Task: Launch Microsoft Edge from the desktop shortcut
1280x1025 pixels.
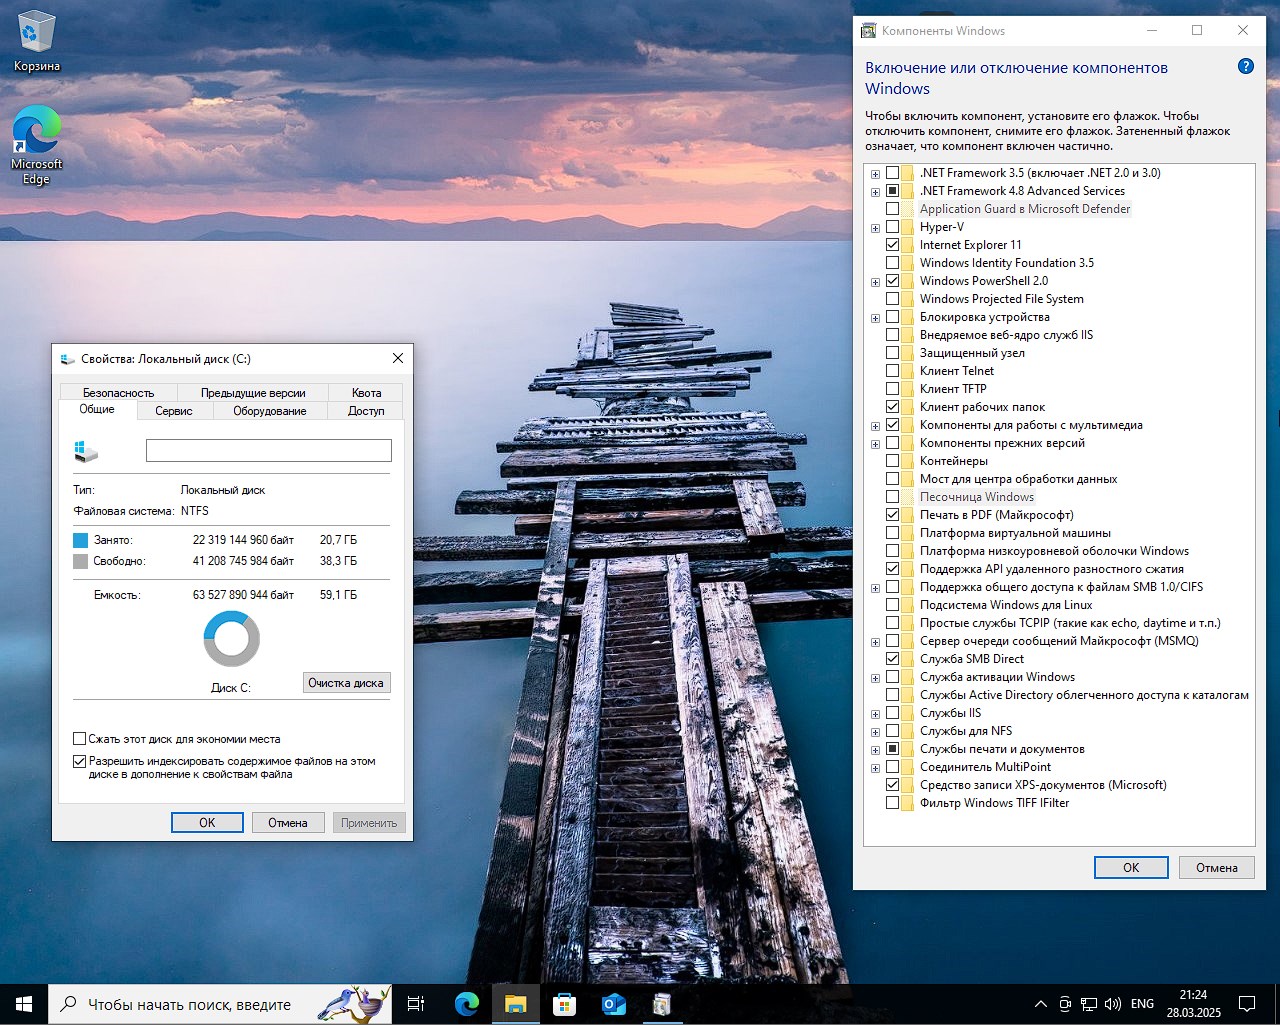Action: coord(36,144)
